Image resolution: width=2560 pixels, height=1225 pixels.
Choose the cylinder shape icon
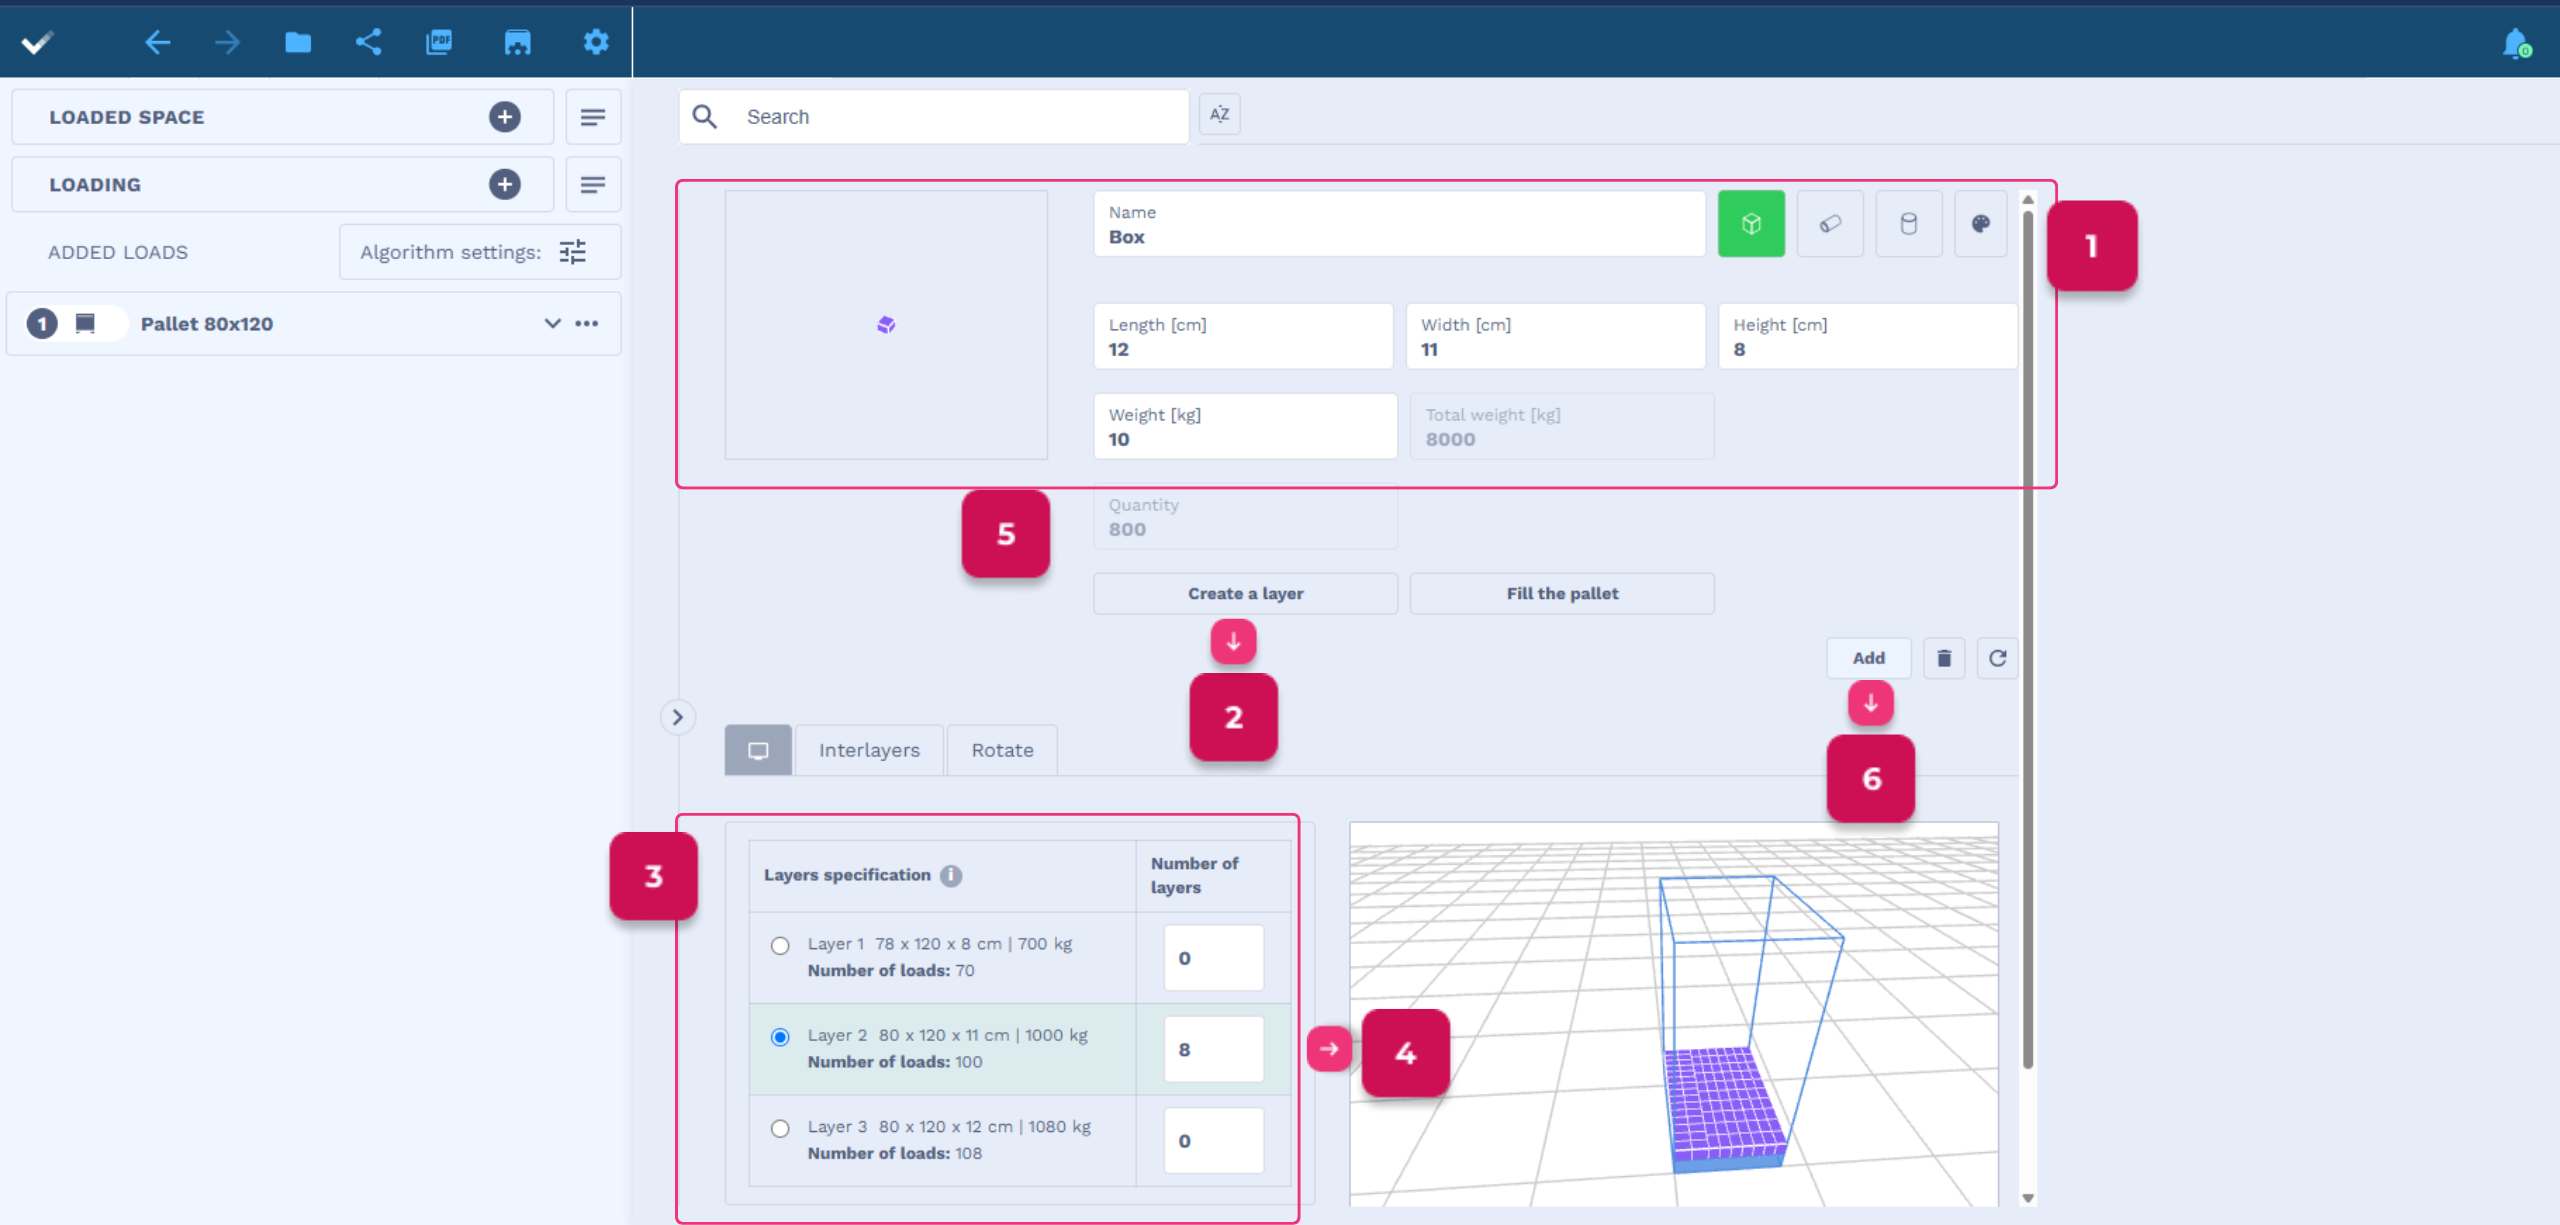1908,224
